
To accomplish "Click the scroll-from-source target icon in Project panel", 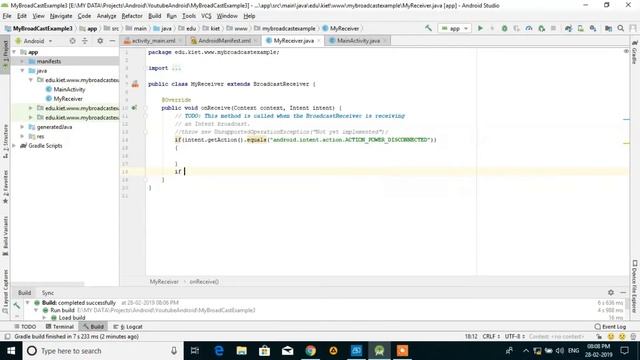I will [72, 41].
